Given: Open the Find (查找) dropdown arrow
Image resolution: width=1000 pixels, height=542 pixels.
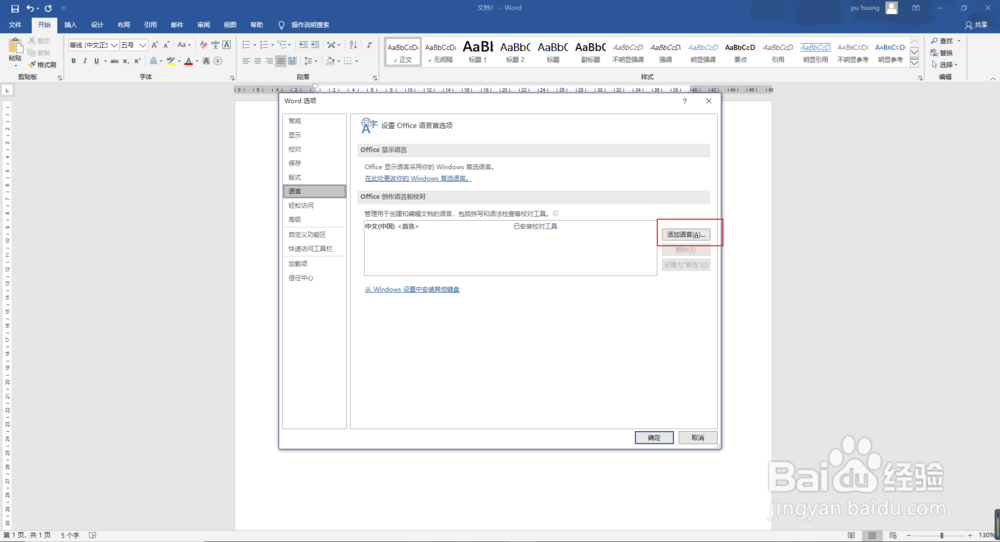Looking at the screenshot, I should (959, 41).
